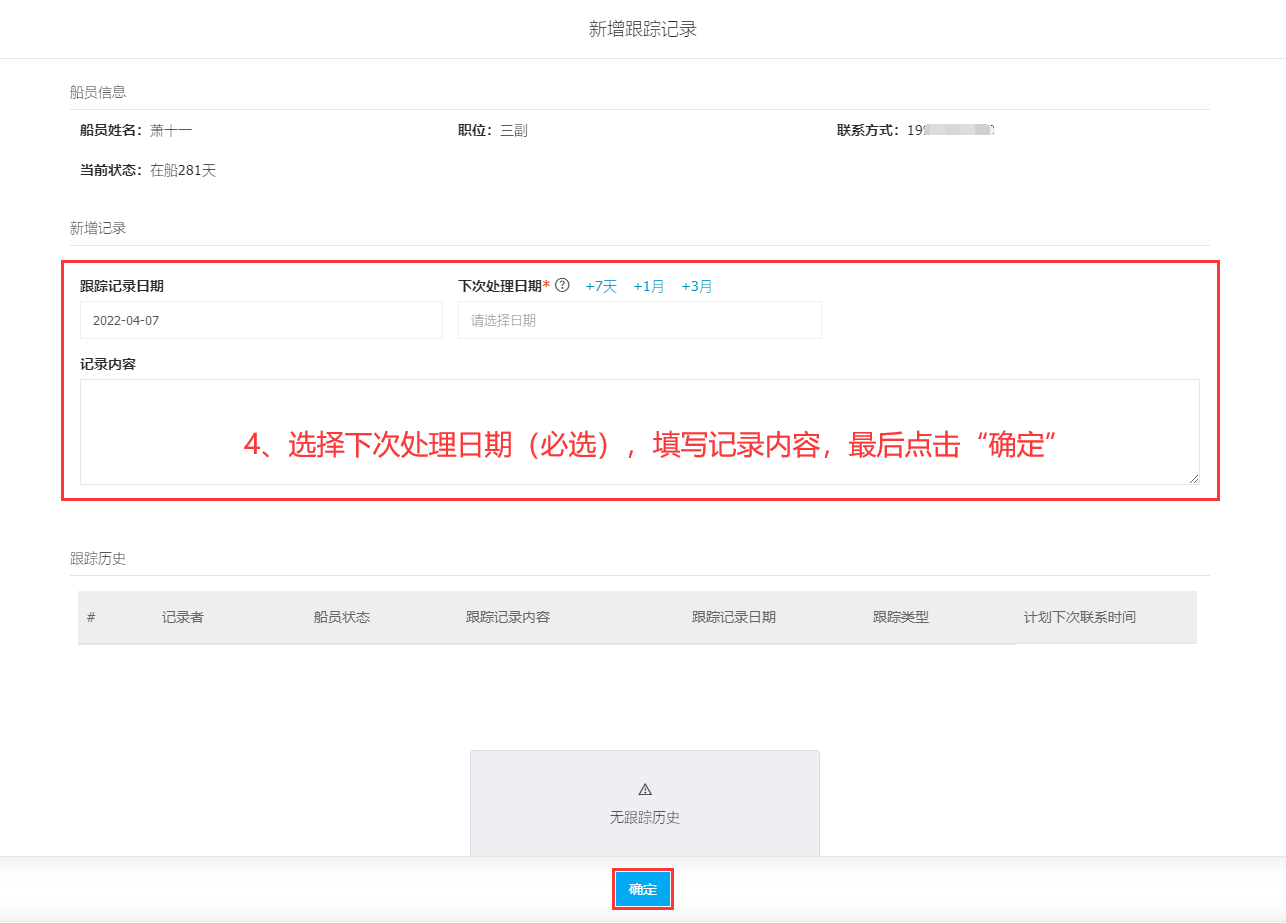The image size is (1286, 923).
Task: Add 7 days with the +7天 shortcut
Action: pos(601,286)
